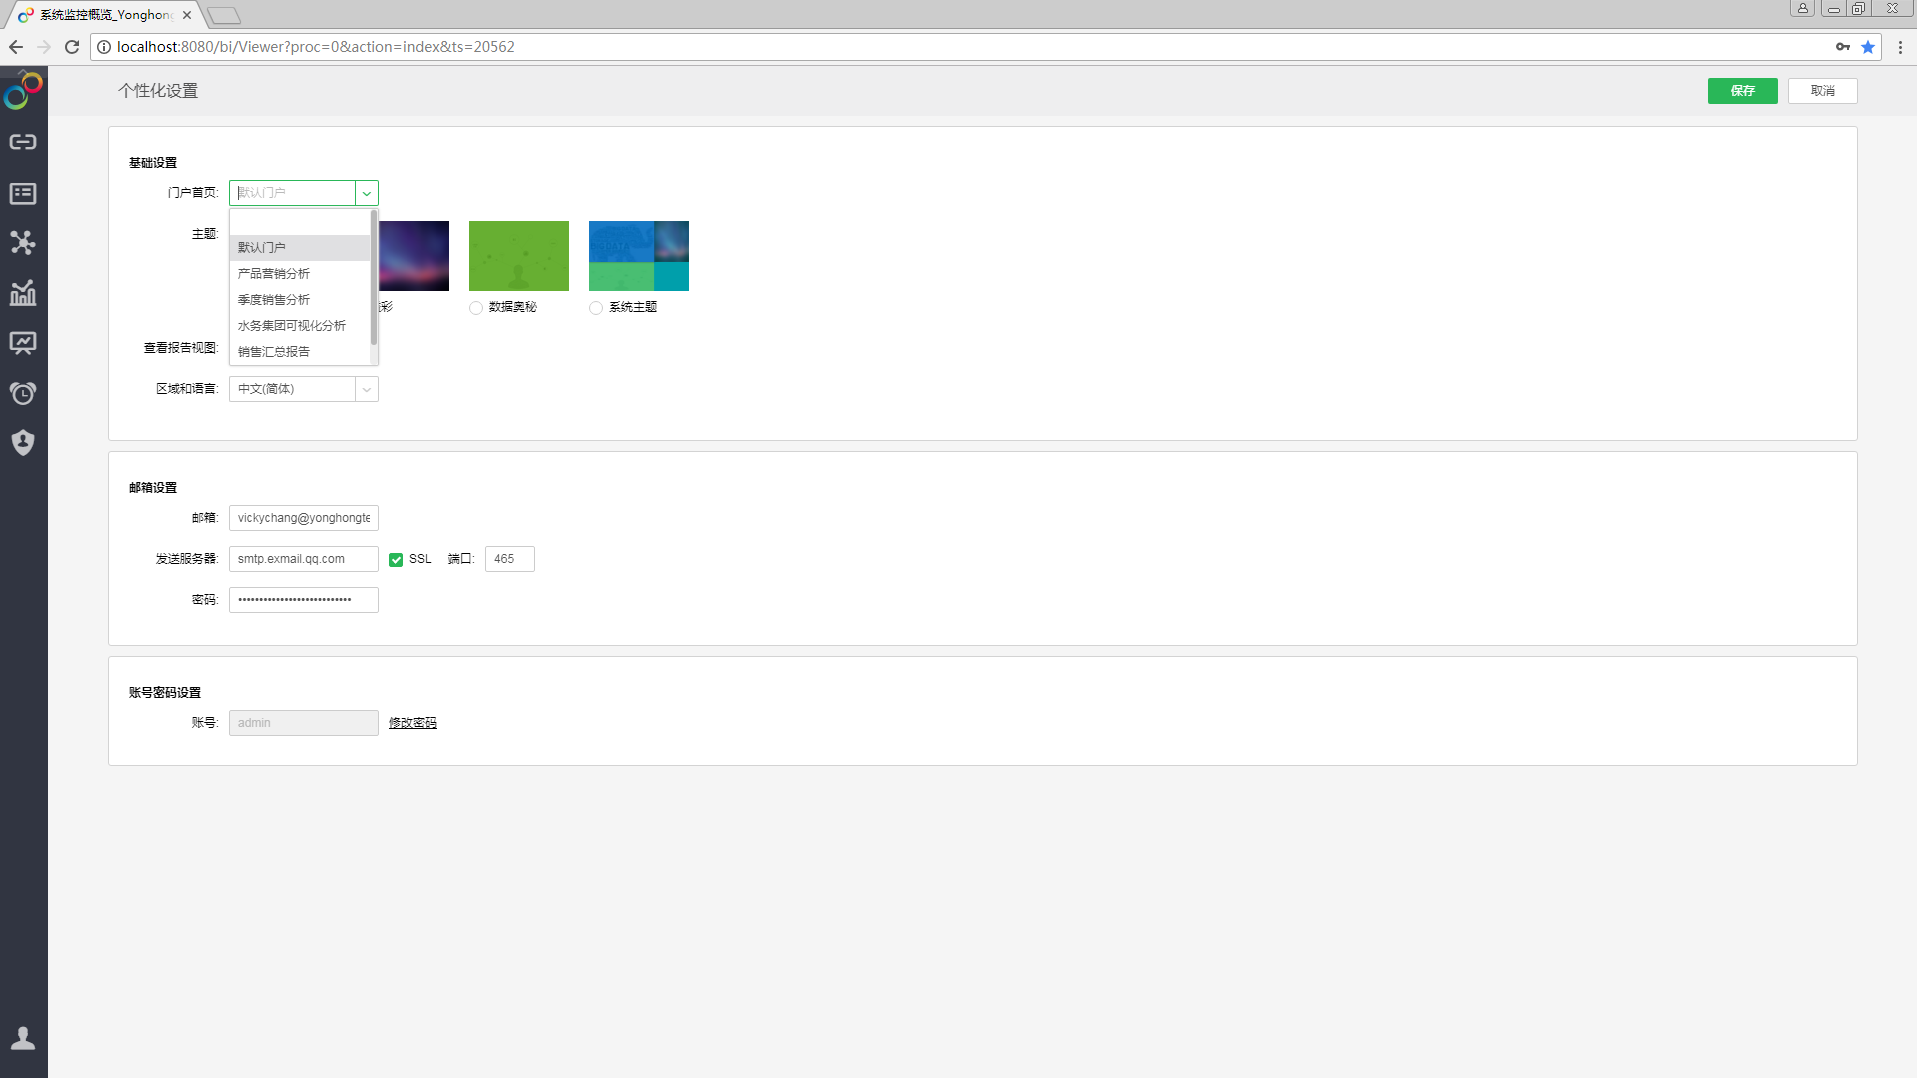Click the 发送服务器 smtp input field
Image resolution: width=1917 pixels, height=1078 pixels.
click(x=304, y=559)
